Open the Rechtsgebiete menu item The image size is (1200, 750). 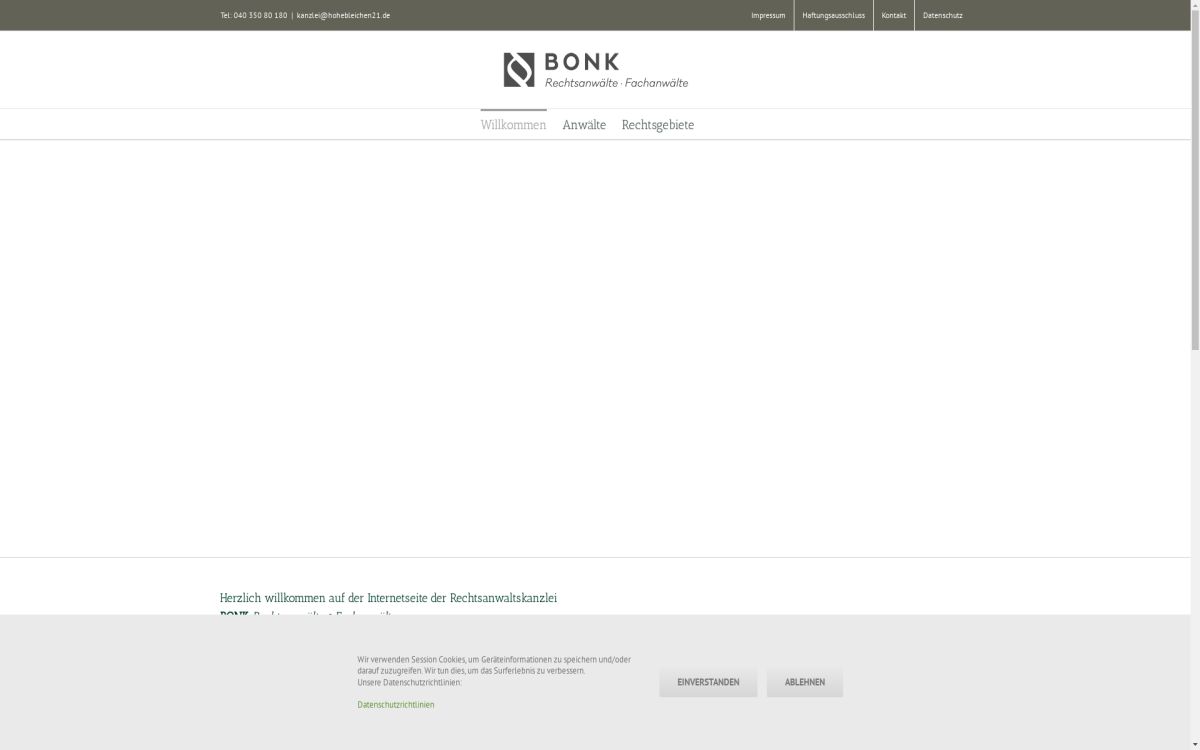[657, 125]
